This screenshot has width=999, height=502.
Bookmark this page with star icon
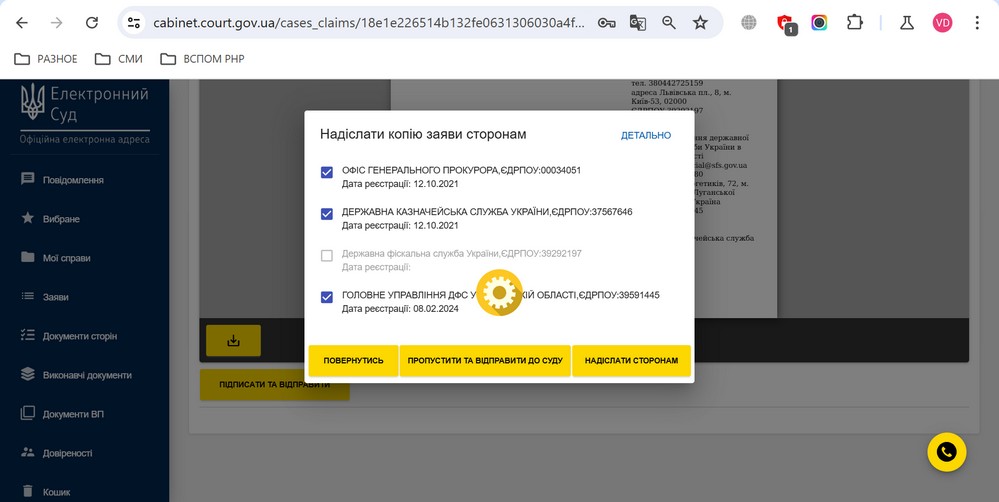(700, 23)
